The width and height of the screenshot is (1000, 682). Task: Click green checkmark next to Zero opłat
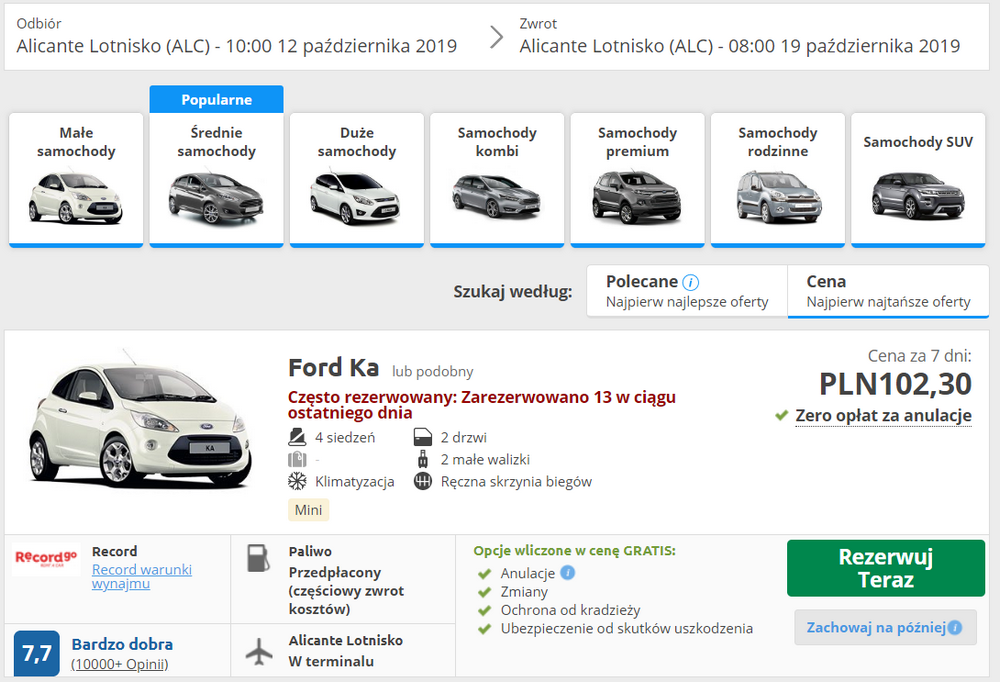tap(782, 416)
